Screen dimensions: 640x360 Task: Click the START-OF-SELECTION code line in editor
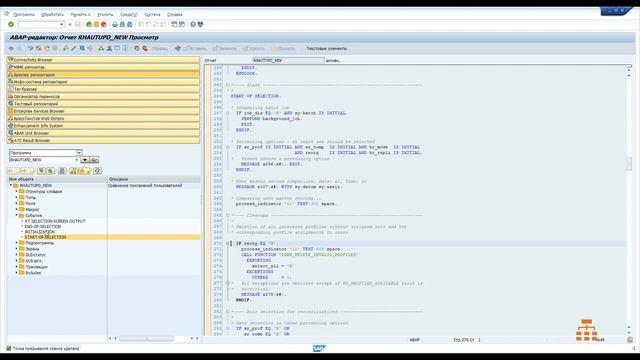coord(256,96)
